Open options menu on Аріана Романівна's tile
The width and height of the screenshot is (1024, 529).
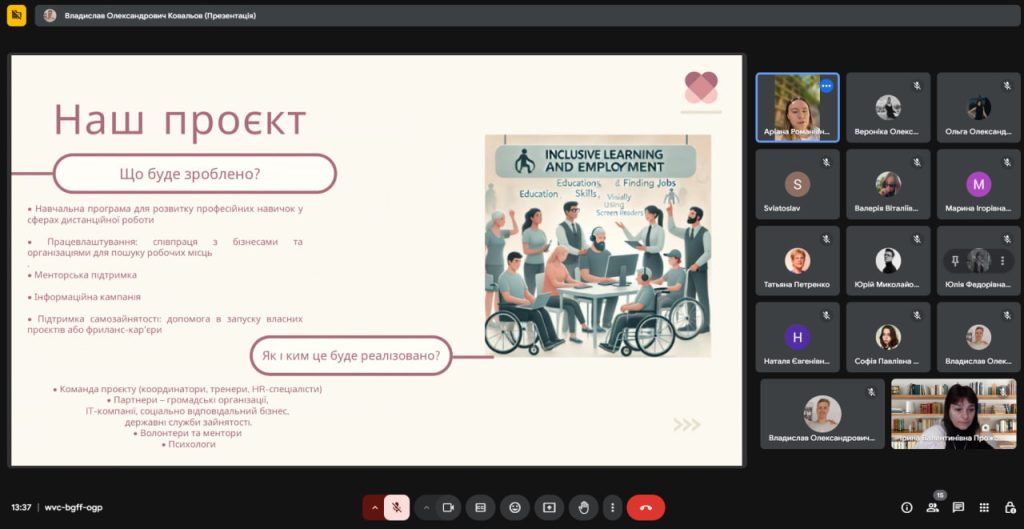[x=826, y=86]
